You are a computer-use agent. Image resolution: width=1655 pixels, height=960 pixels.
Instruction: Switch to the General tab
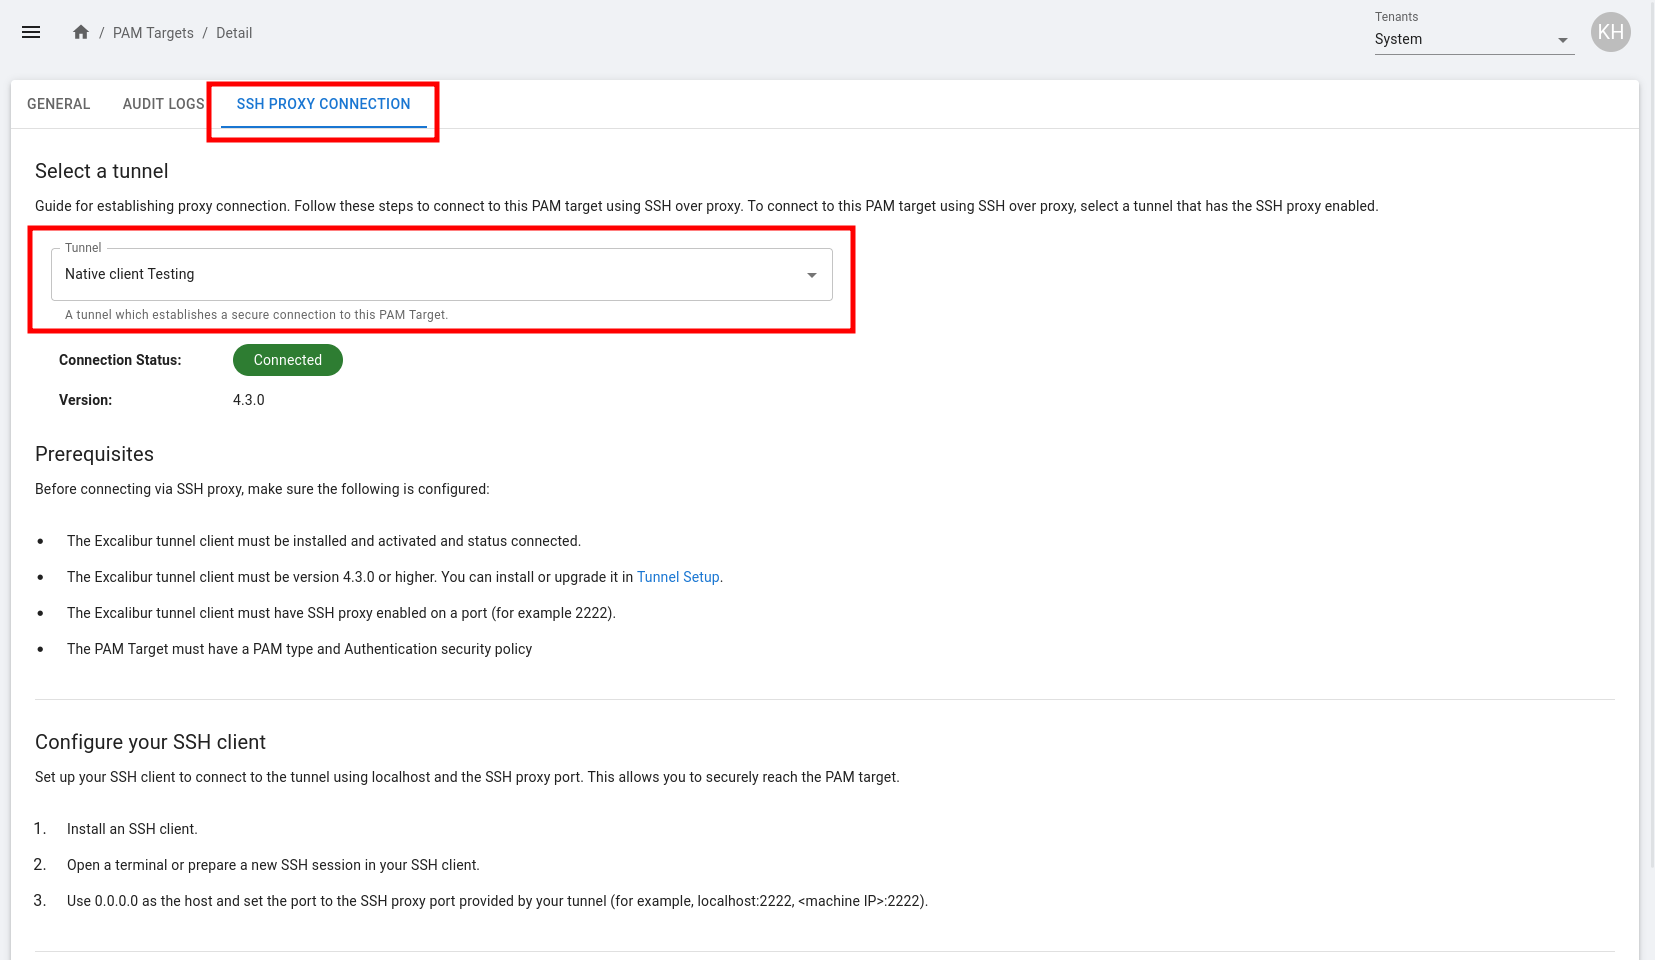tap(59, 104)
